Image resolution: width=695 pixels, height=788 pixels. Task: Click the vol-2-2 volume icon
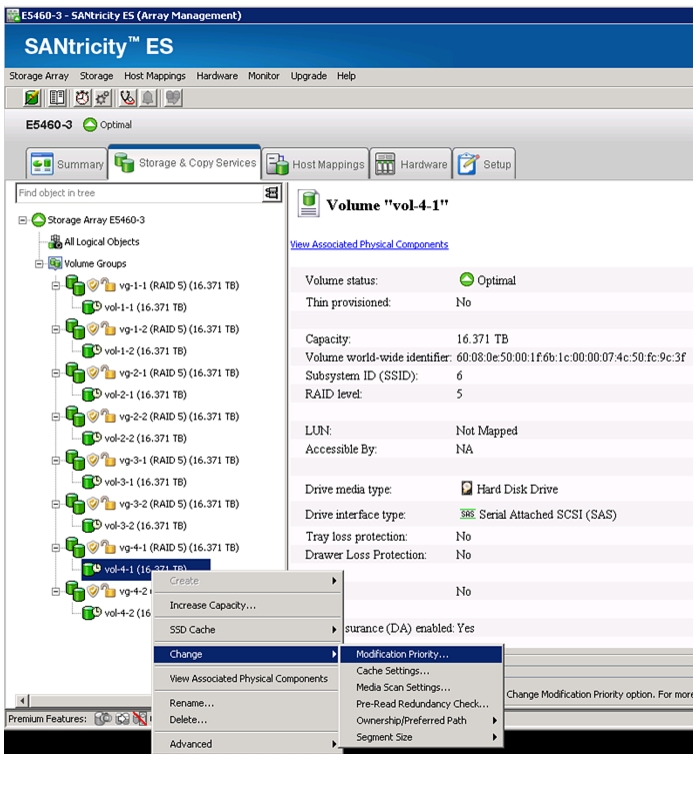(91, 438)
